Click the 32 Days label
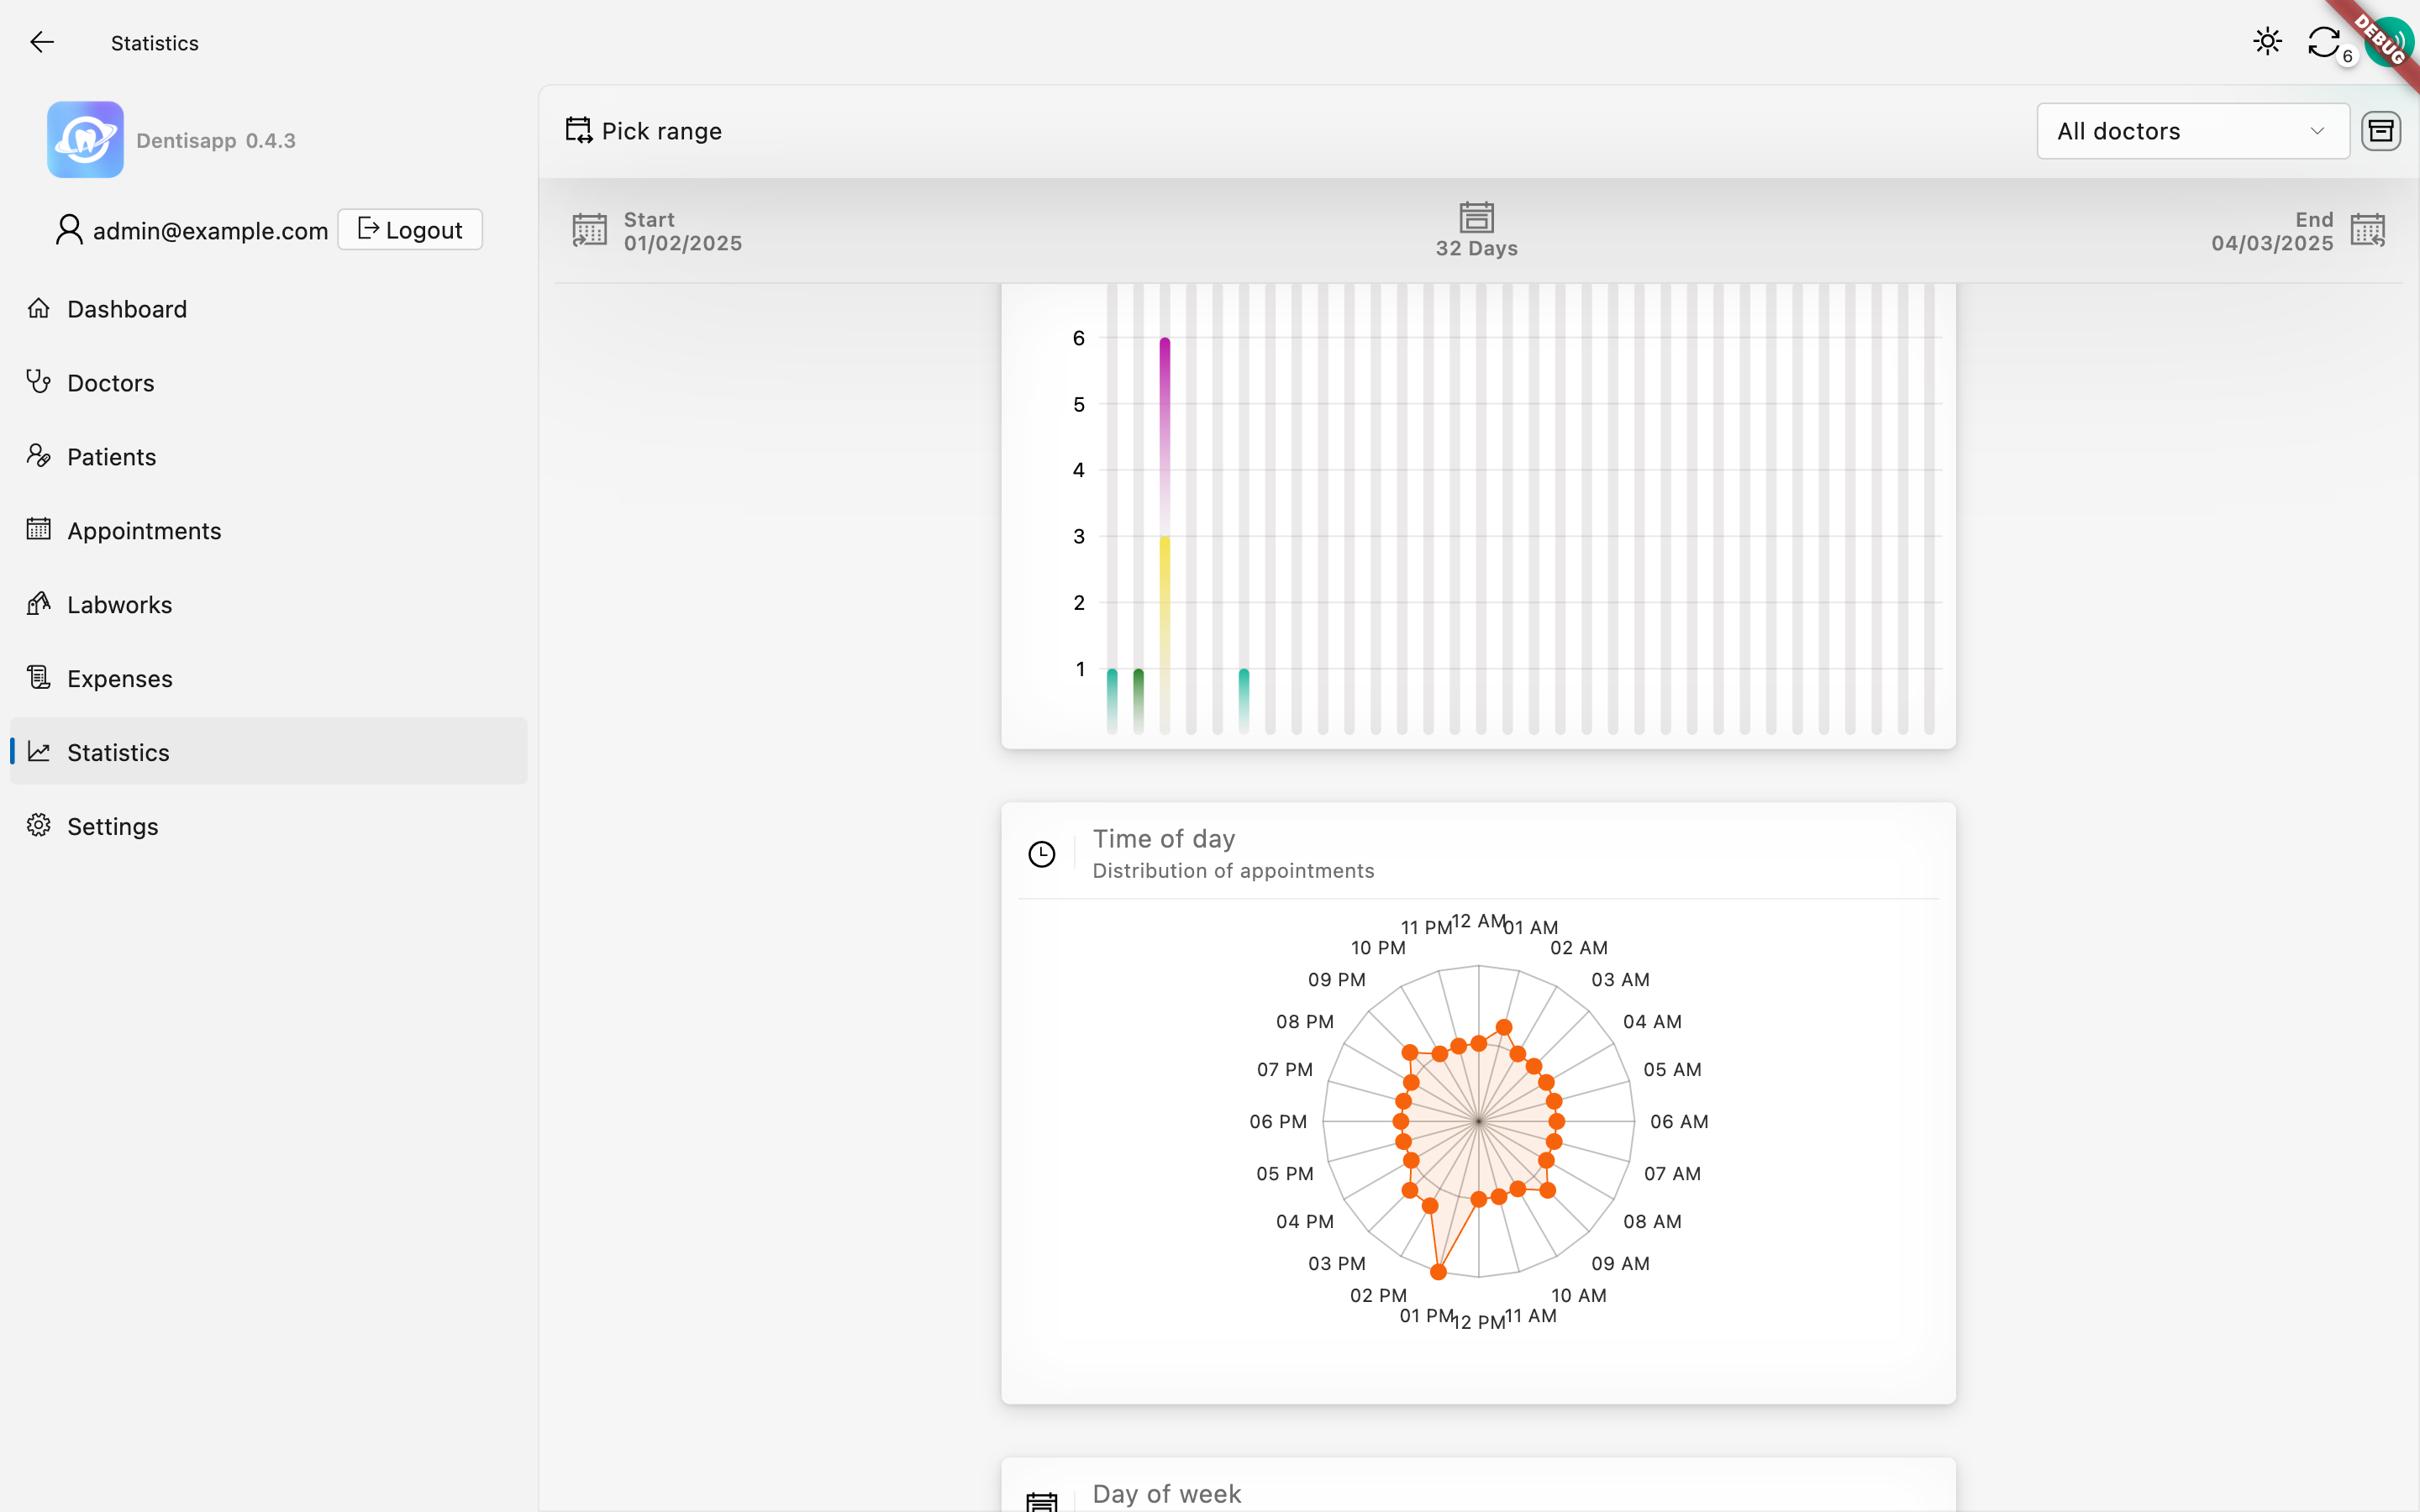2420x1512 pixels. pyautogui.click(x=1477, y=248)
